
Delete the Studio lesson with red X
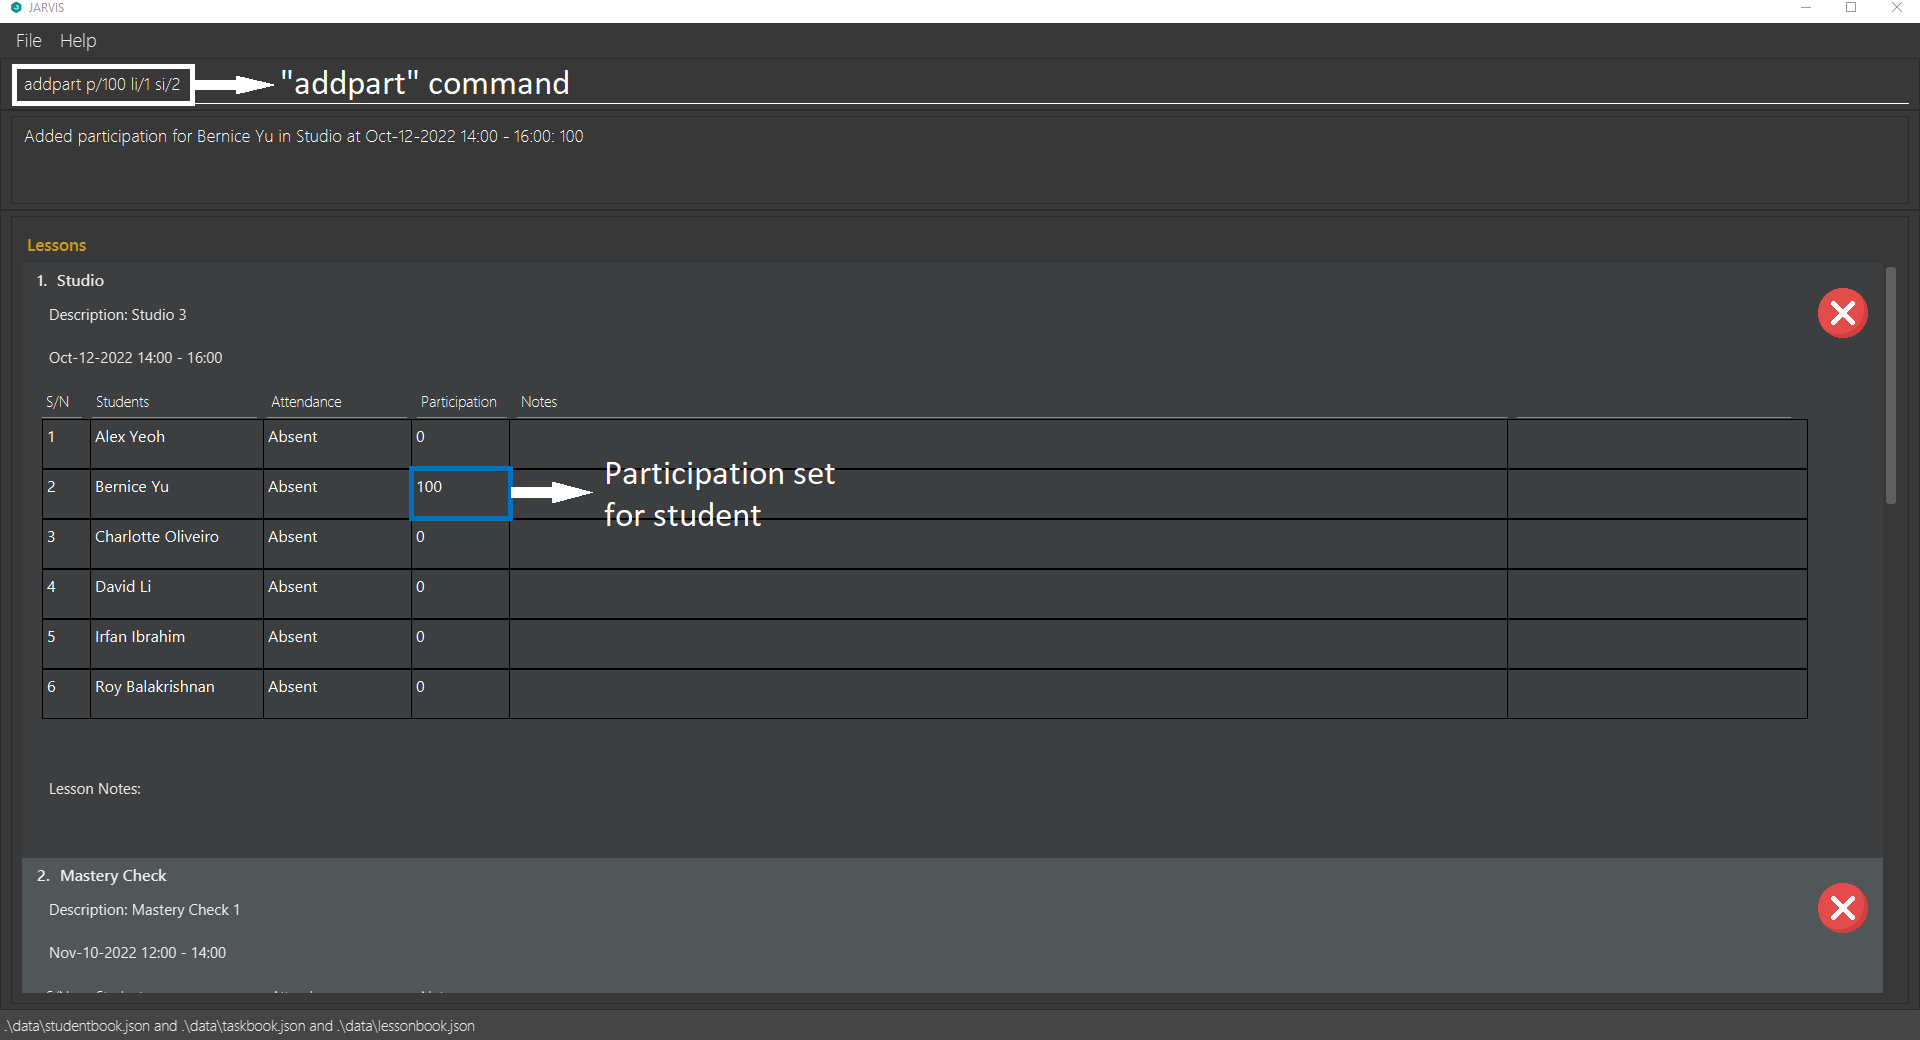(x=1842, y=313)
